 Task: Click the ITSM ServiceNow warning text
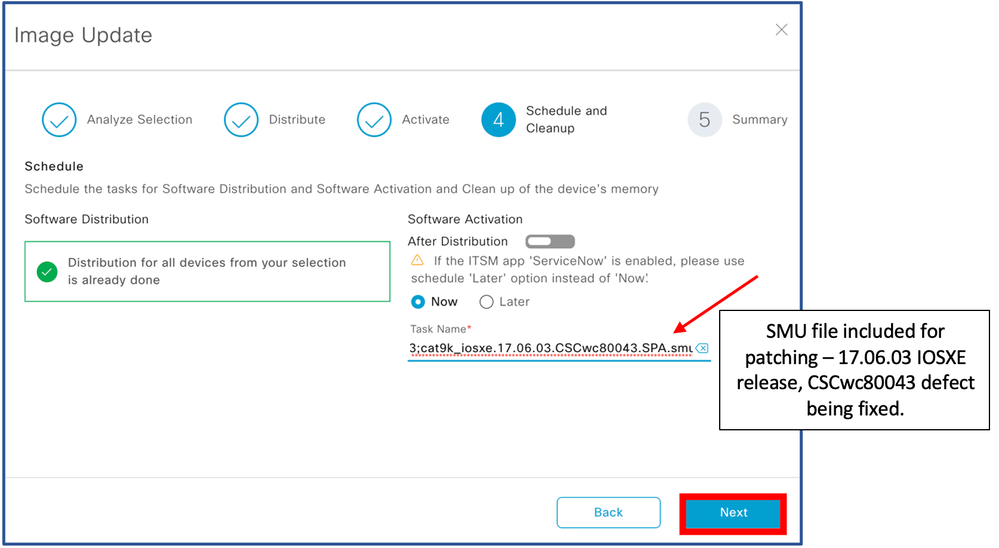point(577,270)
